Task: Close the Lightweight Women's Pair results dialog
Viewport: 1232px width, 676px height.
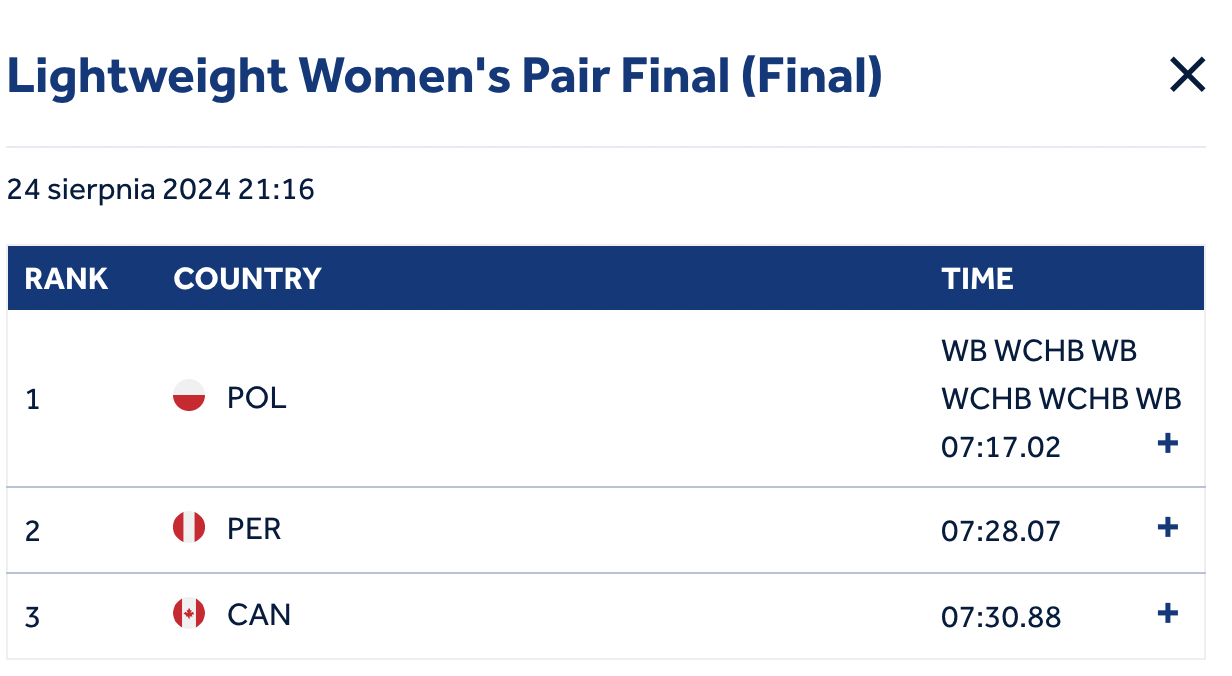Action: [1187, 75]
